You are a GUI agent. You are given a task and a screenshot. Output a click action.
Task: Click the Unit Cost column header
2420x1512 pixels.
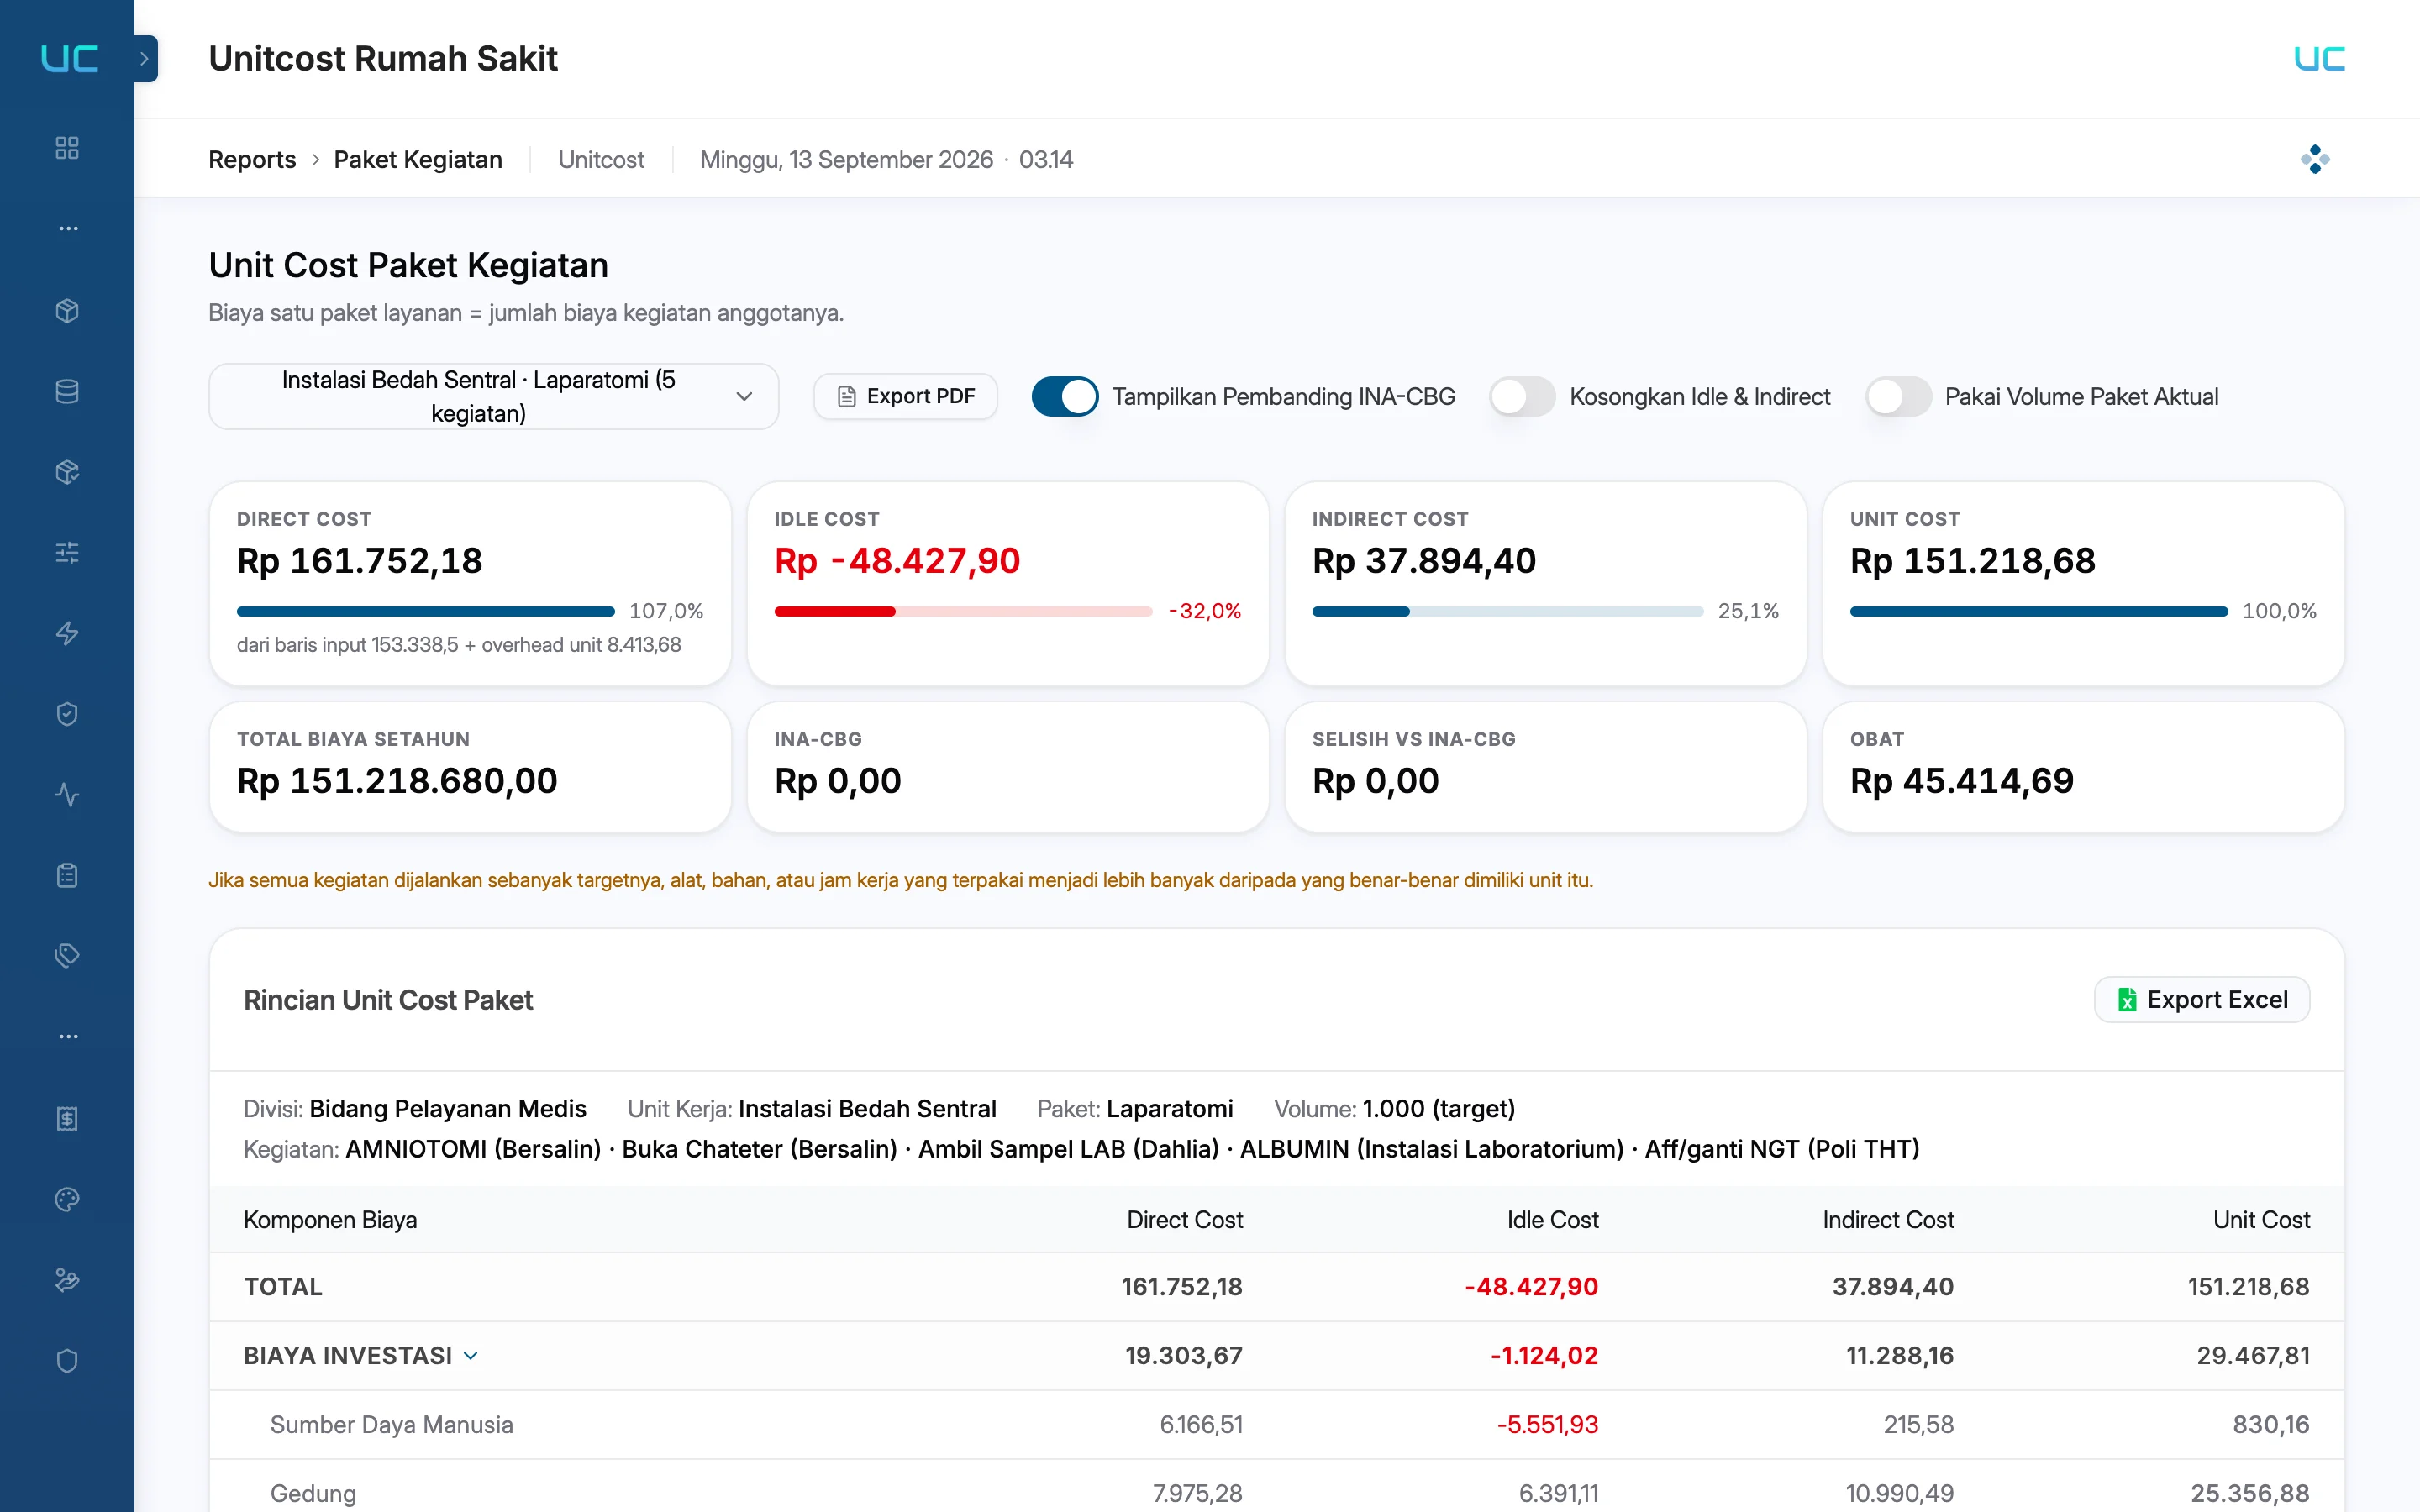(x=2261, y=1220)
